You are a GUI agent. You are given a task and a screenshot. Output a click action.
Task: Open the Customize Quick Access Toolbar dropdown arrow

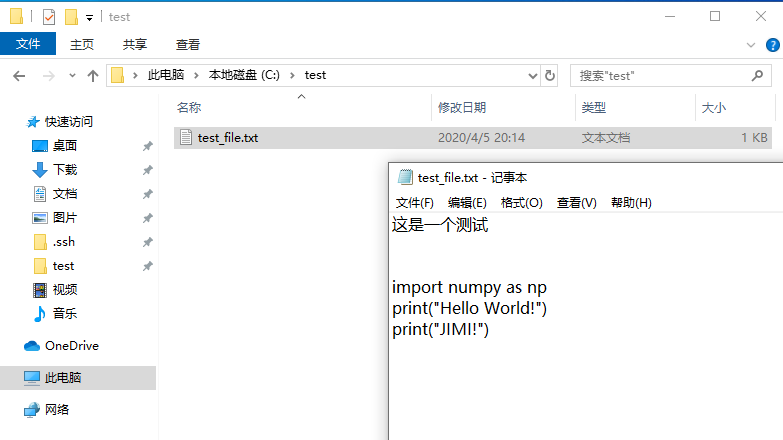89,18
